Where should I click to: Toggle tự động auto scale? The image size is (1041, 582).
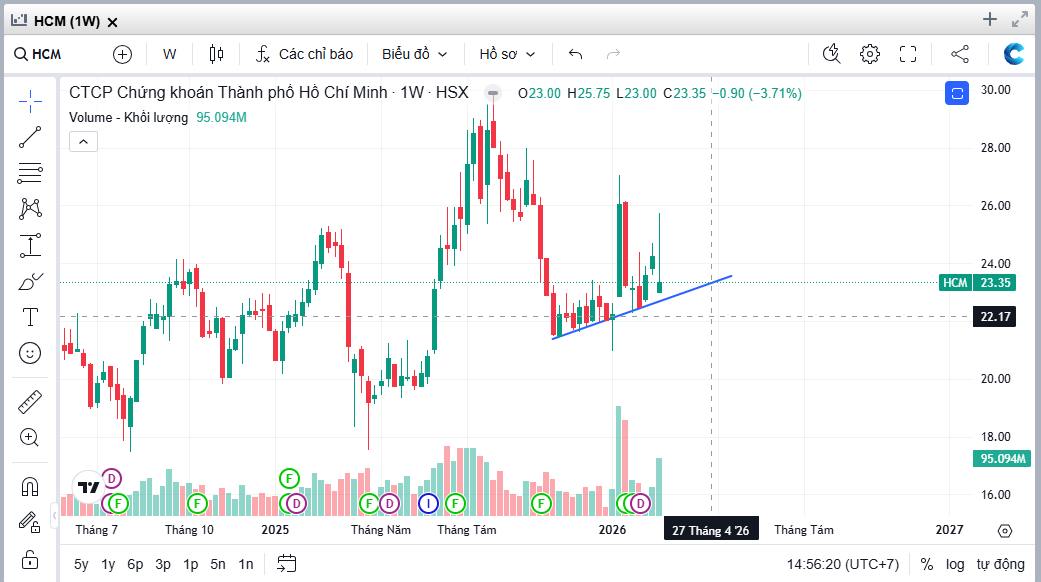(1001, 565)
